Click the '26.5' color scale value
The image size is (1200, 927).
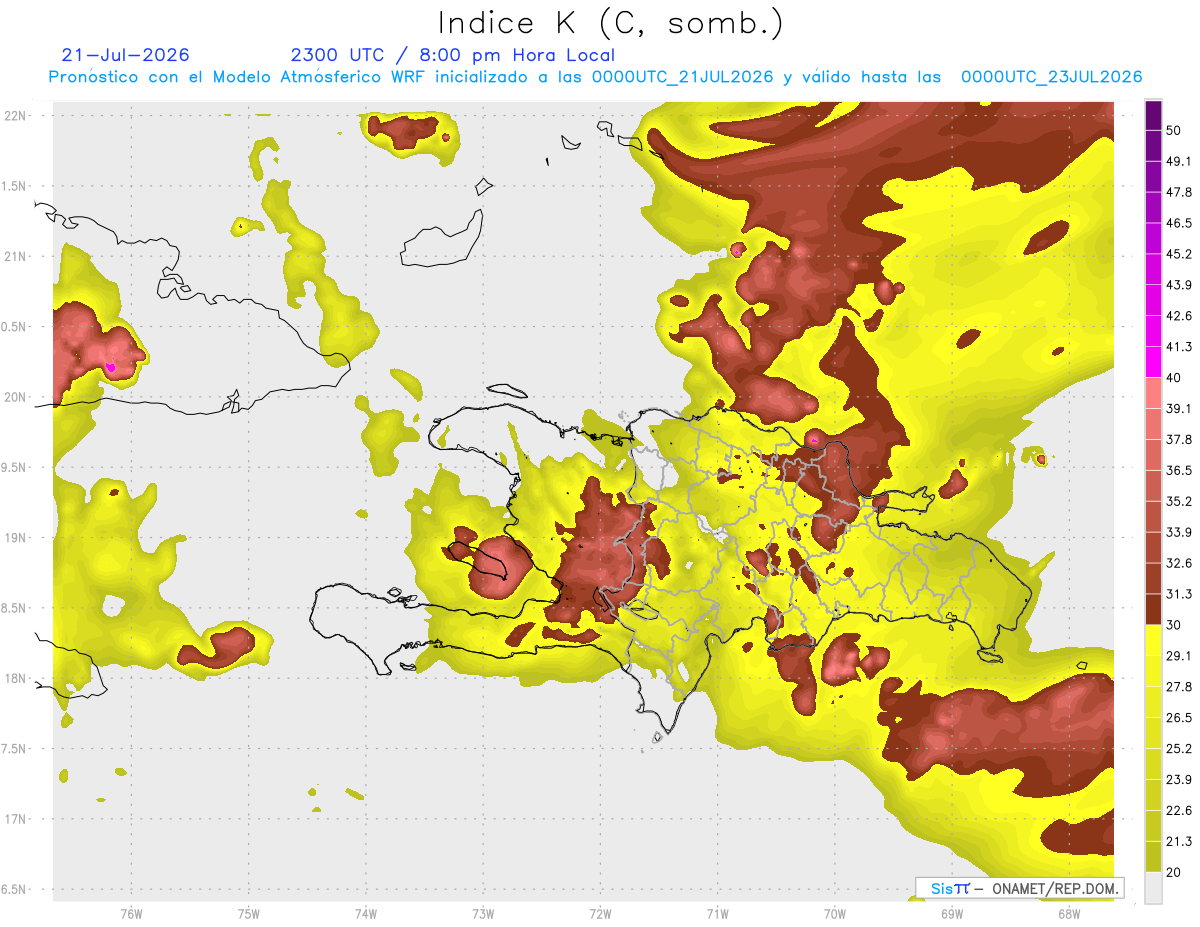pyautogui.click(x=1179, y=718)
